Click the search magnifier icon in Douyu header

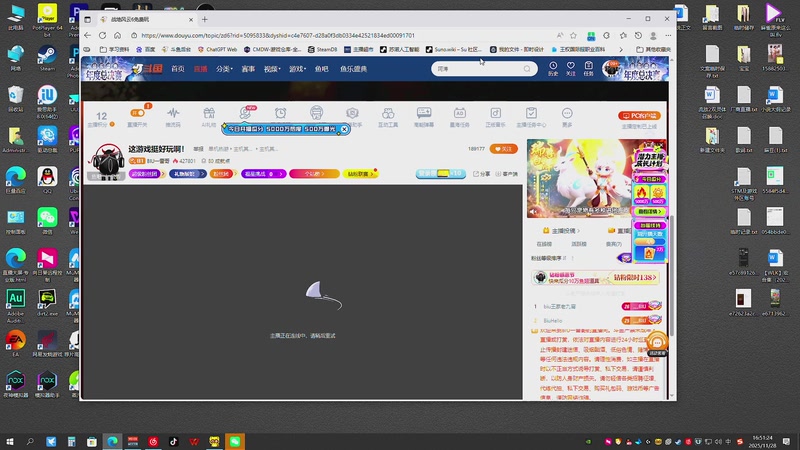click(x=527, y=68)
